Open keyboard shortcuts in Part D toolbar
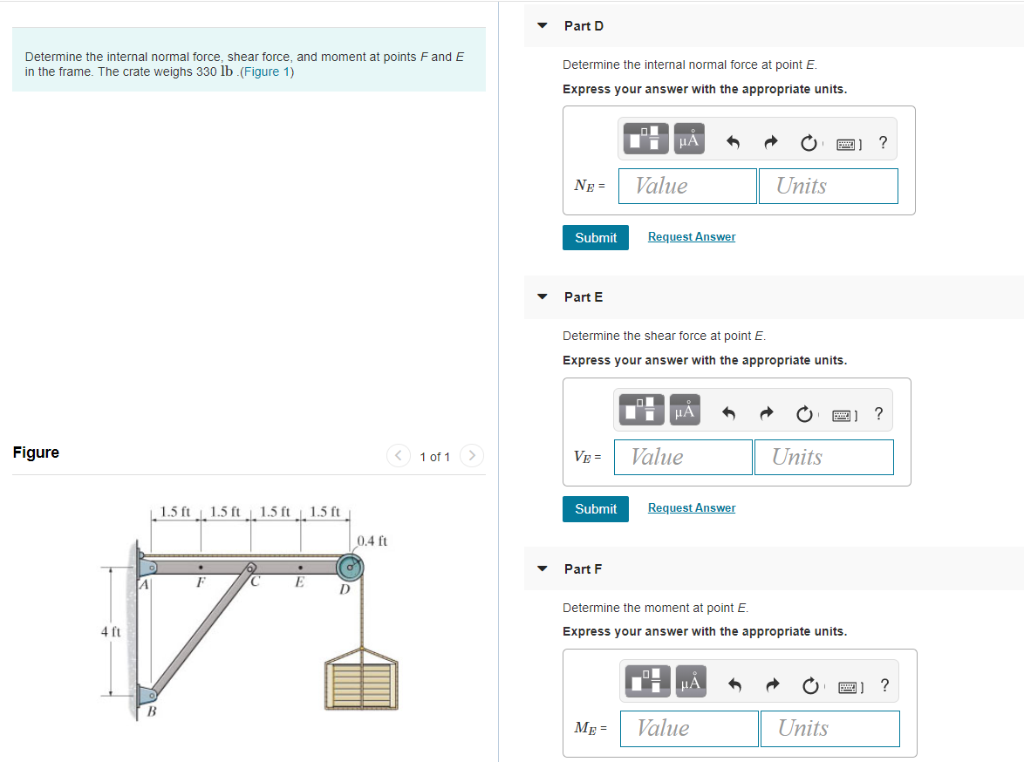 click(846, 142)
